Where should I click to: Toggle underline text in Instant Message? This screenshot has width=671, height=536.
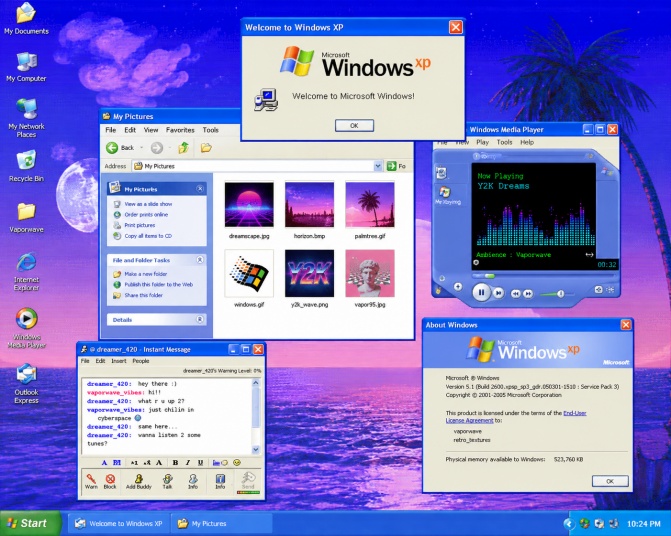pyautogui.click(x=200, y=462)
